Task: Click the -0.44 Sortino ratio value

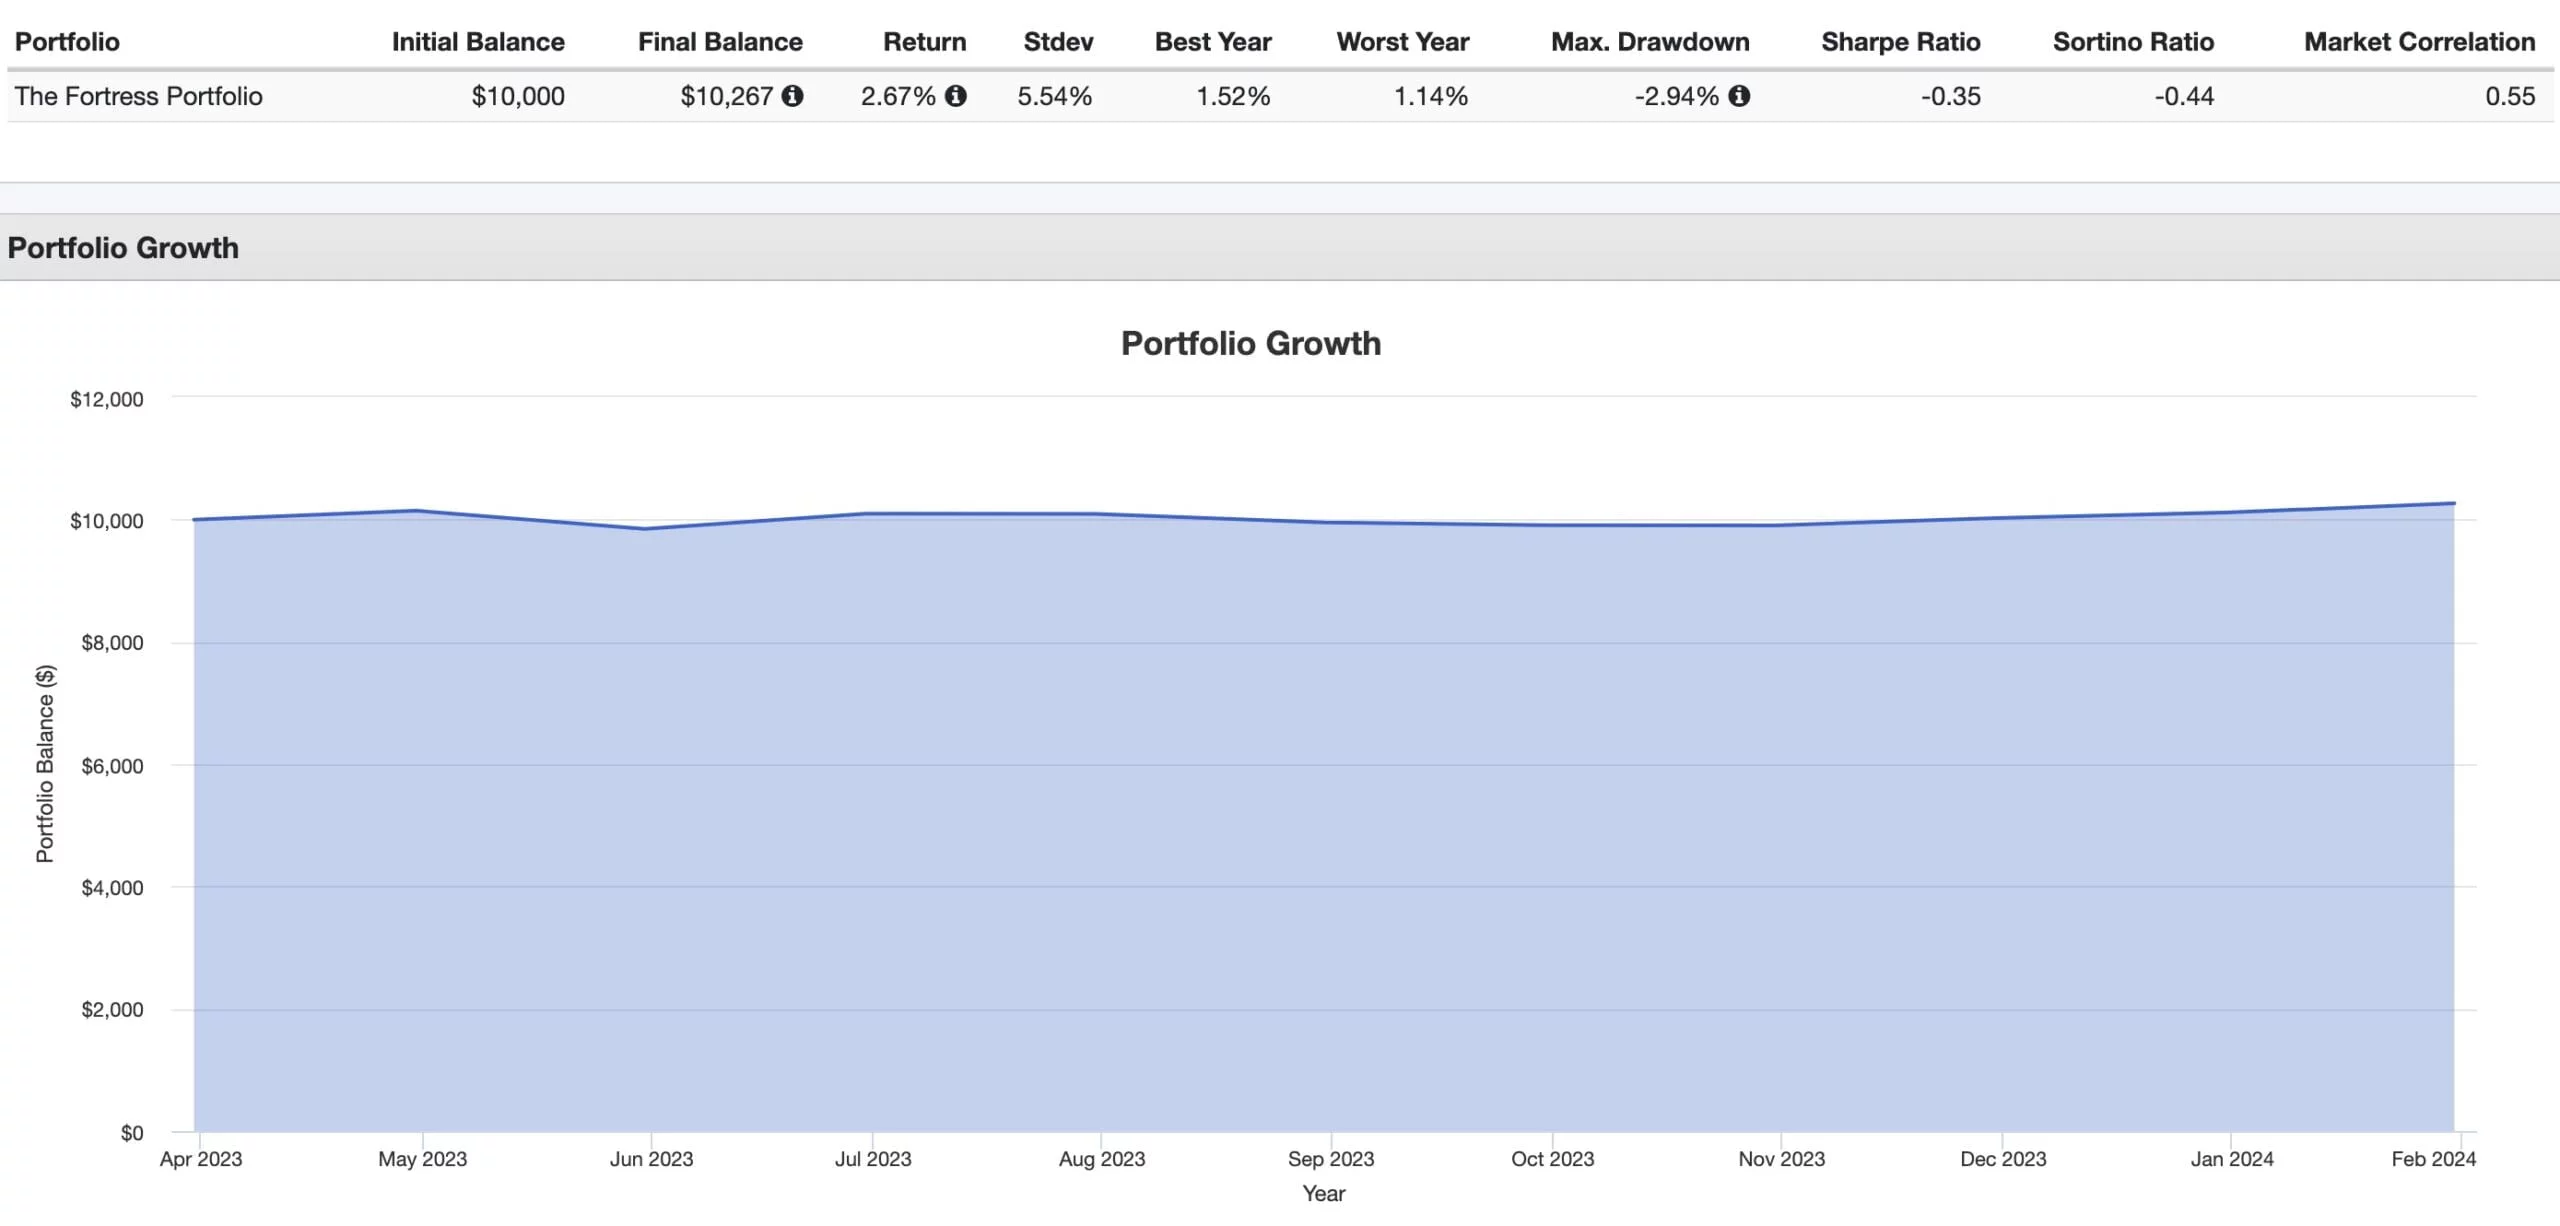Action: tap(2184, 96)
